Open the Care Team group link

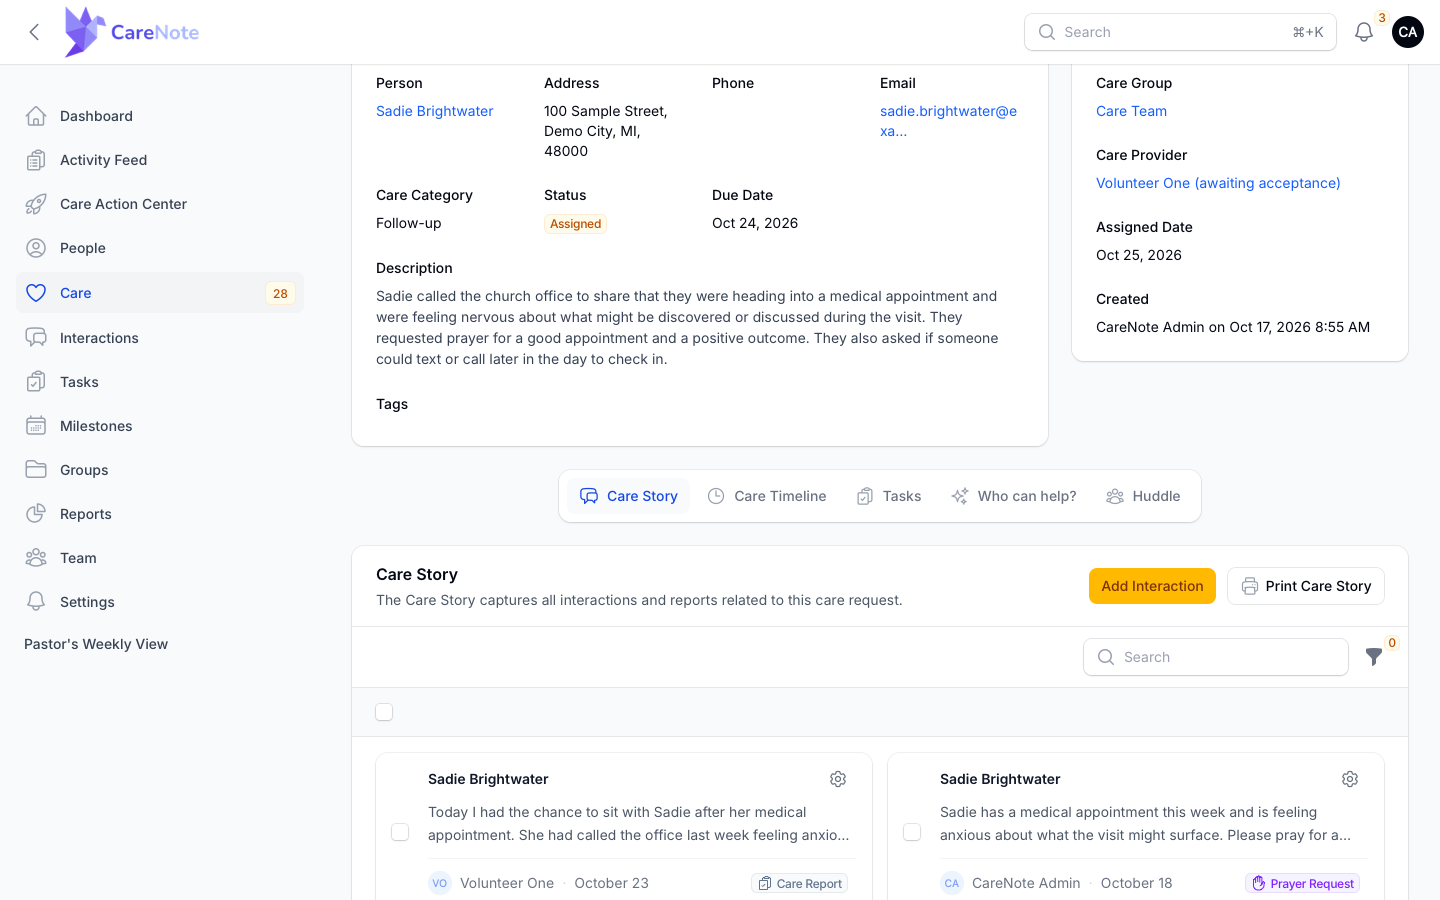tap(1131, 111)
